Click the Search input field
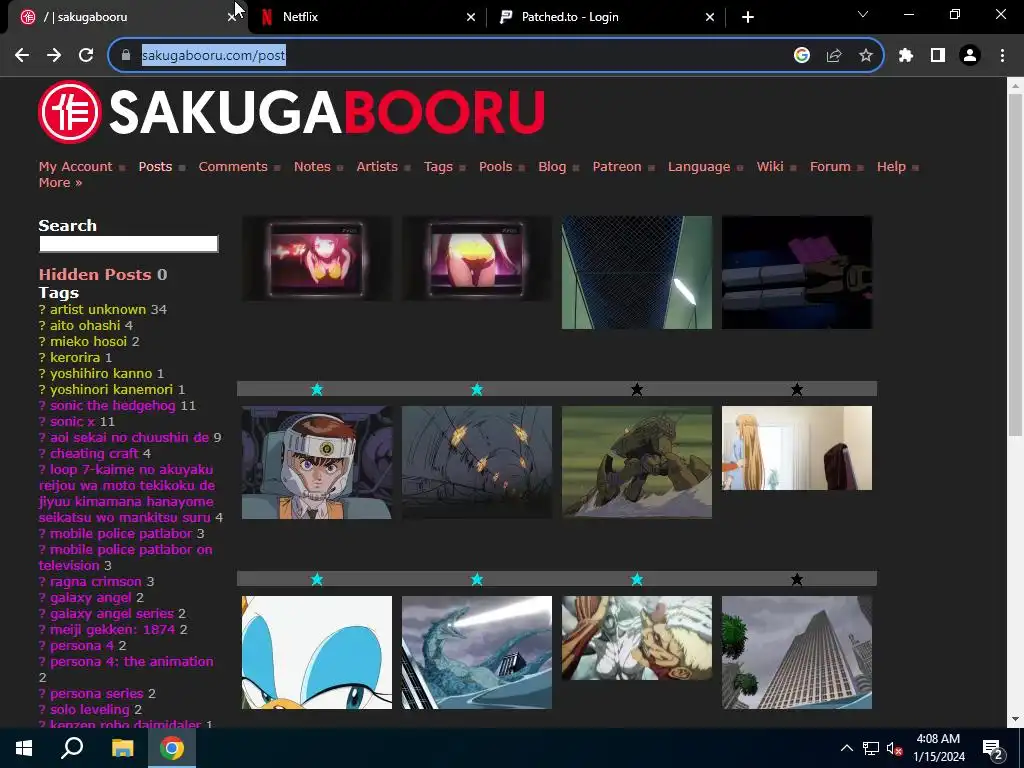1024x768 pixels. [129, 244]
